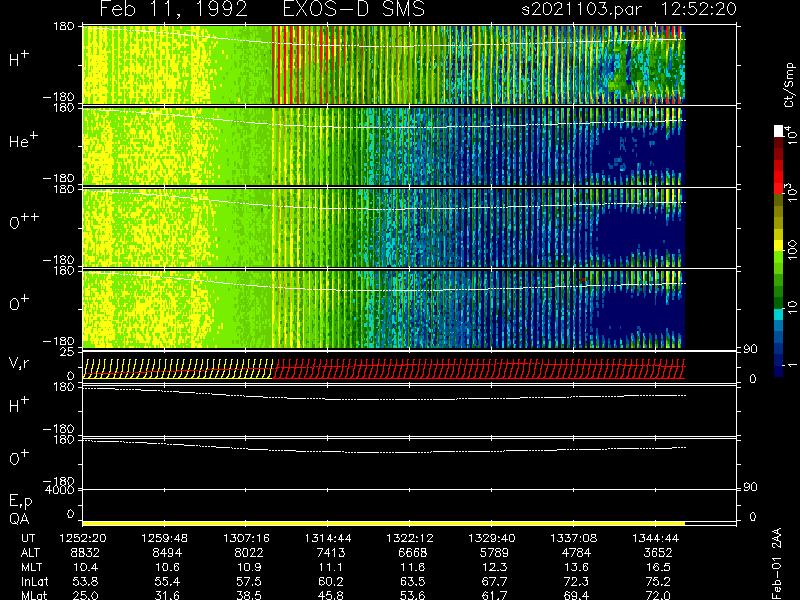Image resolution: width=800 pixels, height=600 pixels.
Task: Click the 'V,r' panel label
Action: (x=19, y=363)
